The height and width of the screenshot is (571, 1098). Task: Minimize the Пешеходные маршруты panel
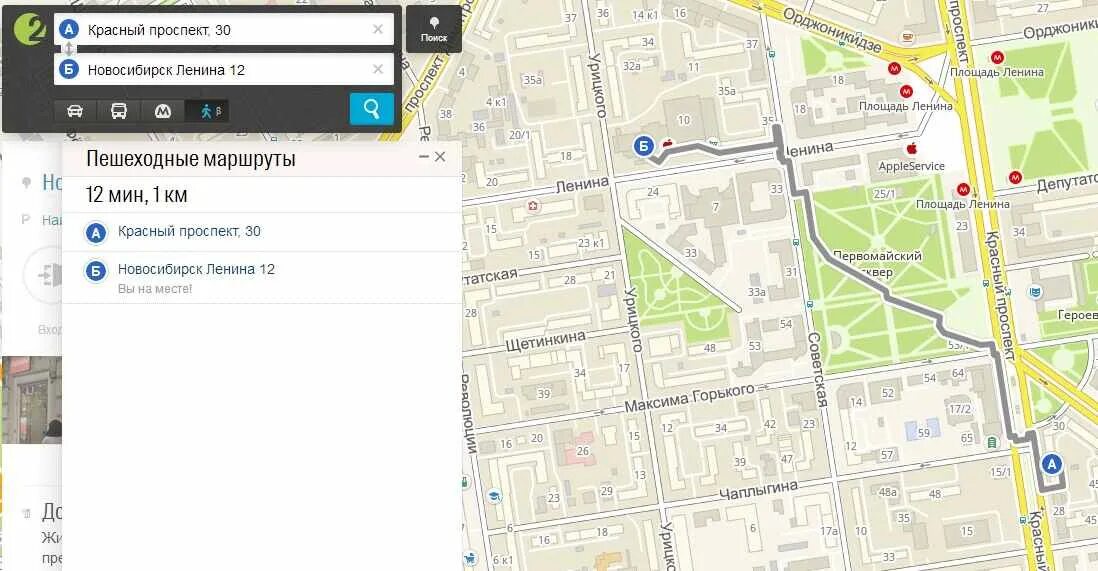tap(423, 157)
